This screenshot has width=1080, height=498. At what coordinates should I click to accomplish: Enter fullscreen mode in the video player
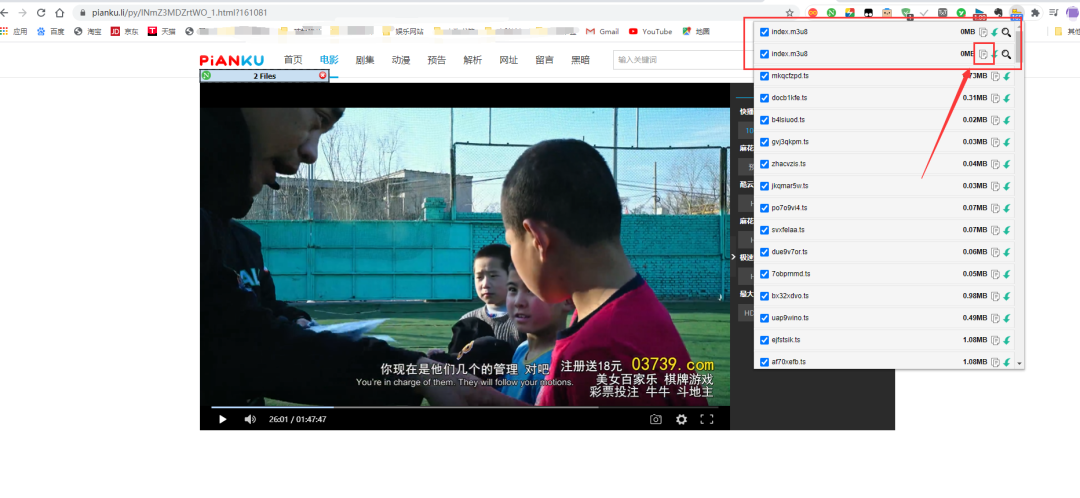(x=706, y=419)
